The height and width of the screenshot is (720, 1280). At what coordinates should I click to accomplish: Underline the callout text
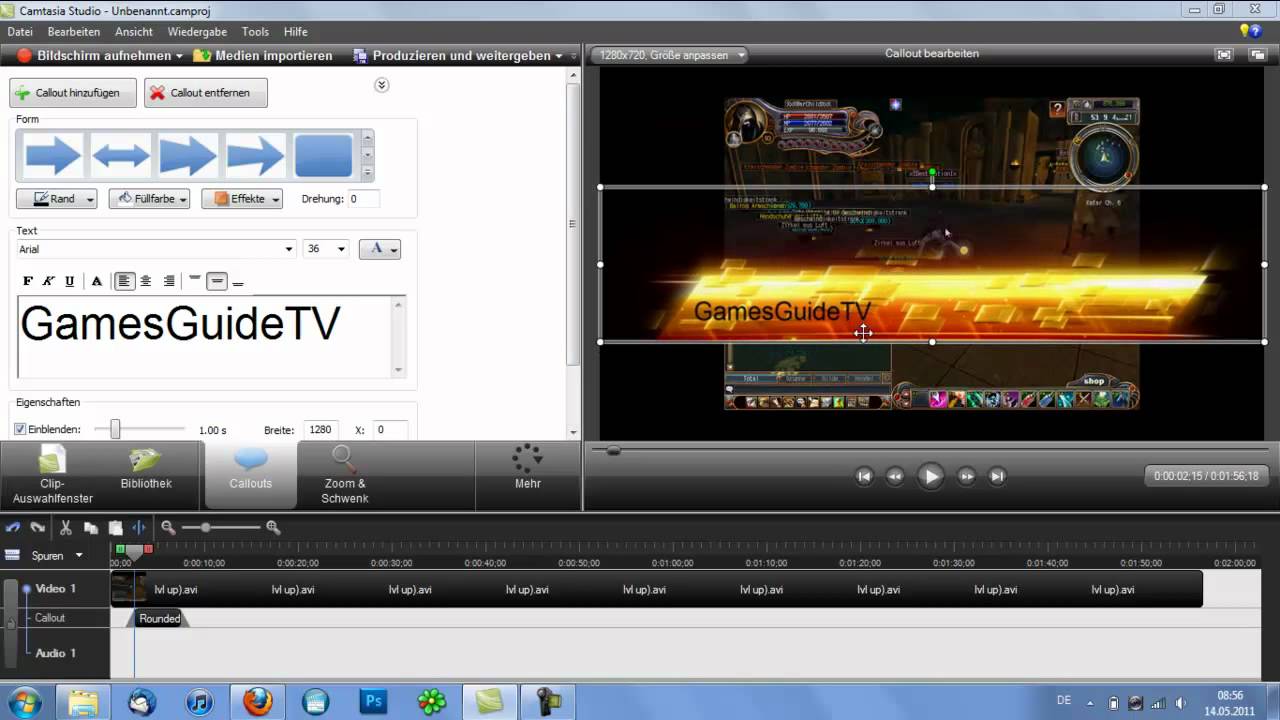coord(69,281)
